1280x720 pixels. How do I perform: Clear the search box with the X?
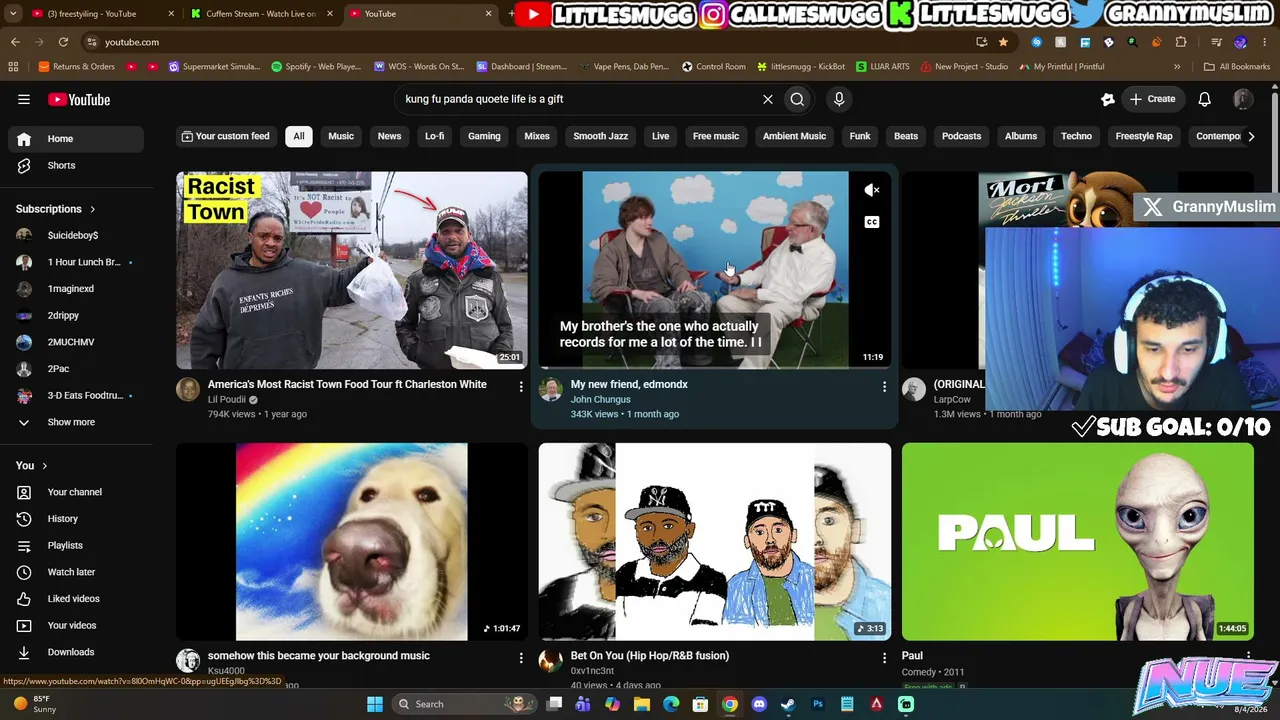coord(768,99)
